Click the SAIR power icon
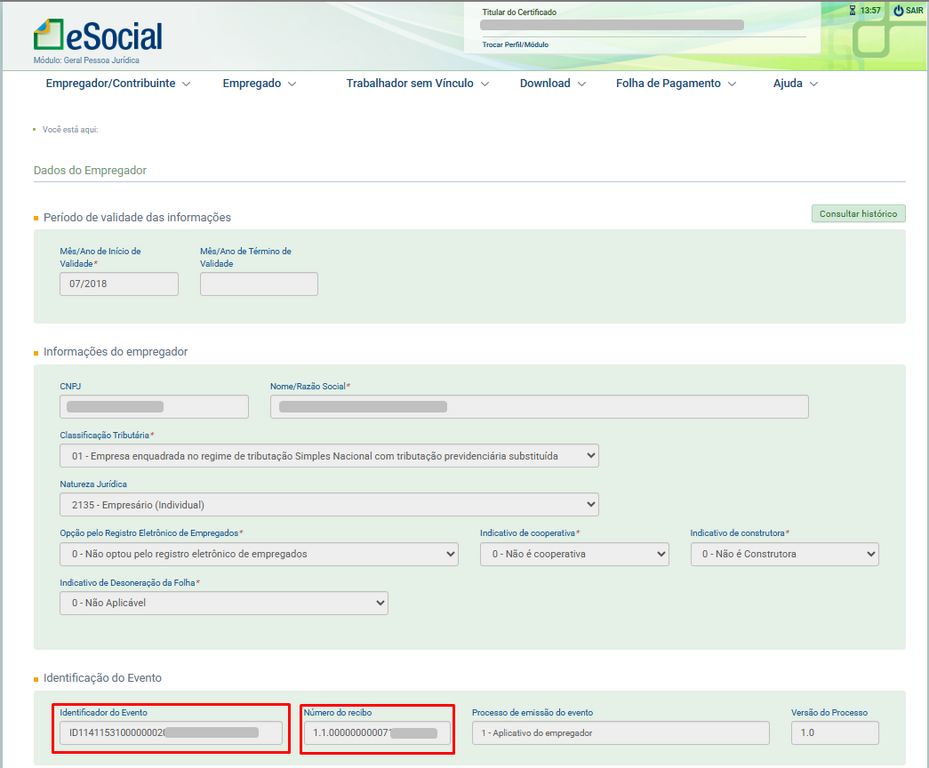Viewport: 929px width, 768px height. pos(898,10)
